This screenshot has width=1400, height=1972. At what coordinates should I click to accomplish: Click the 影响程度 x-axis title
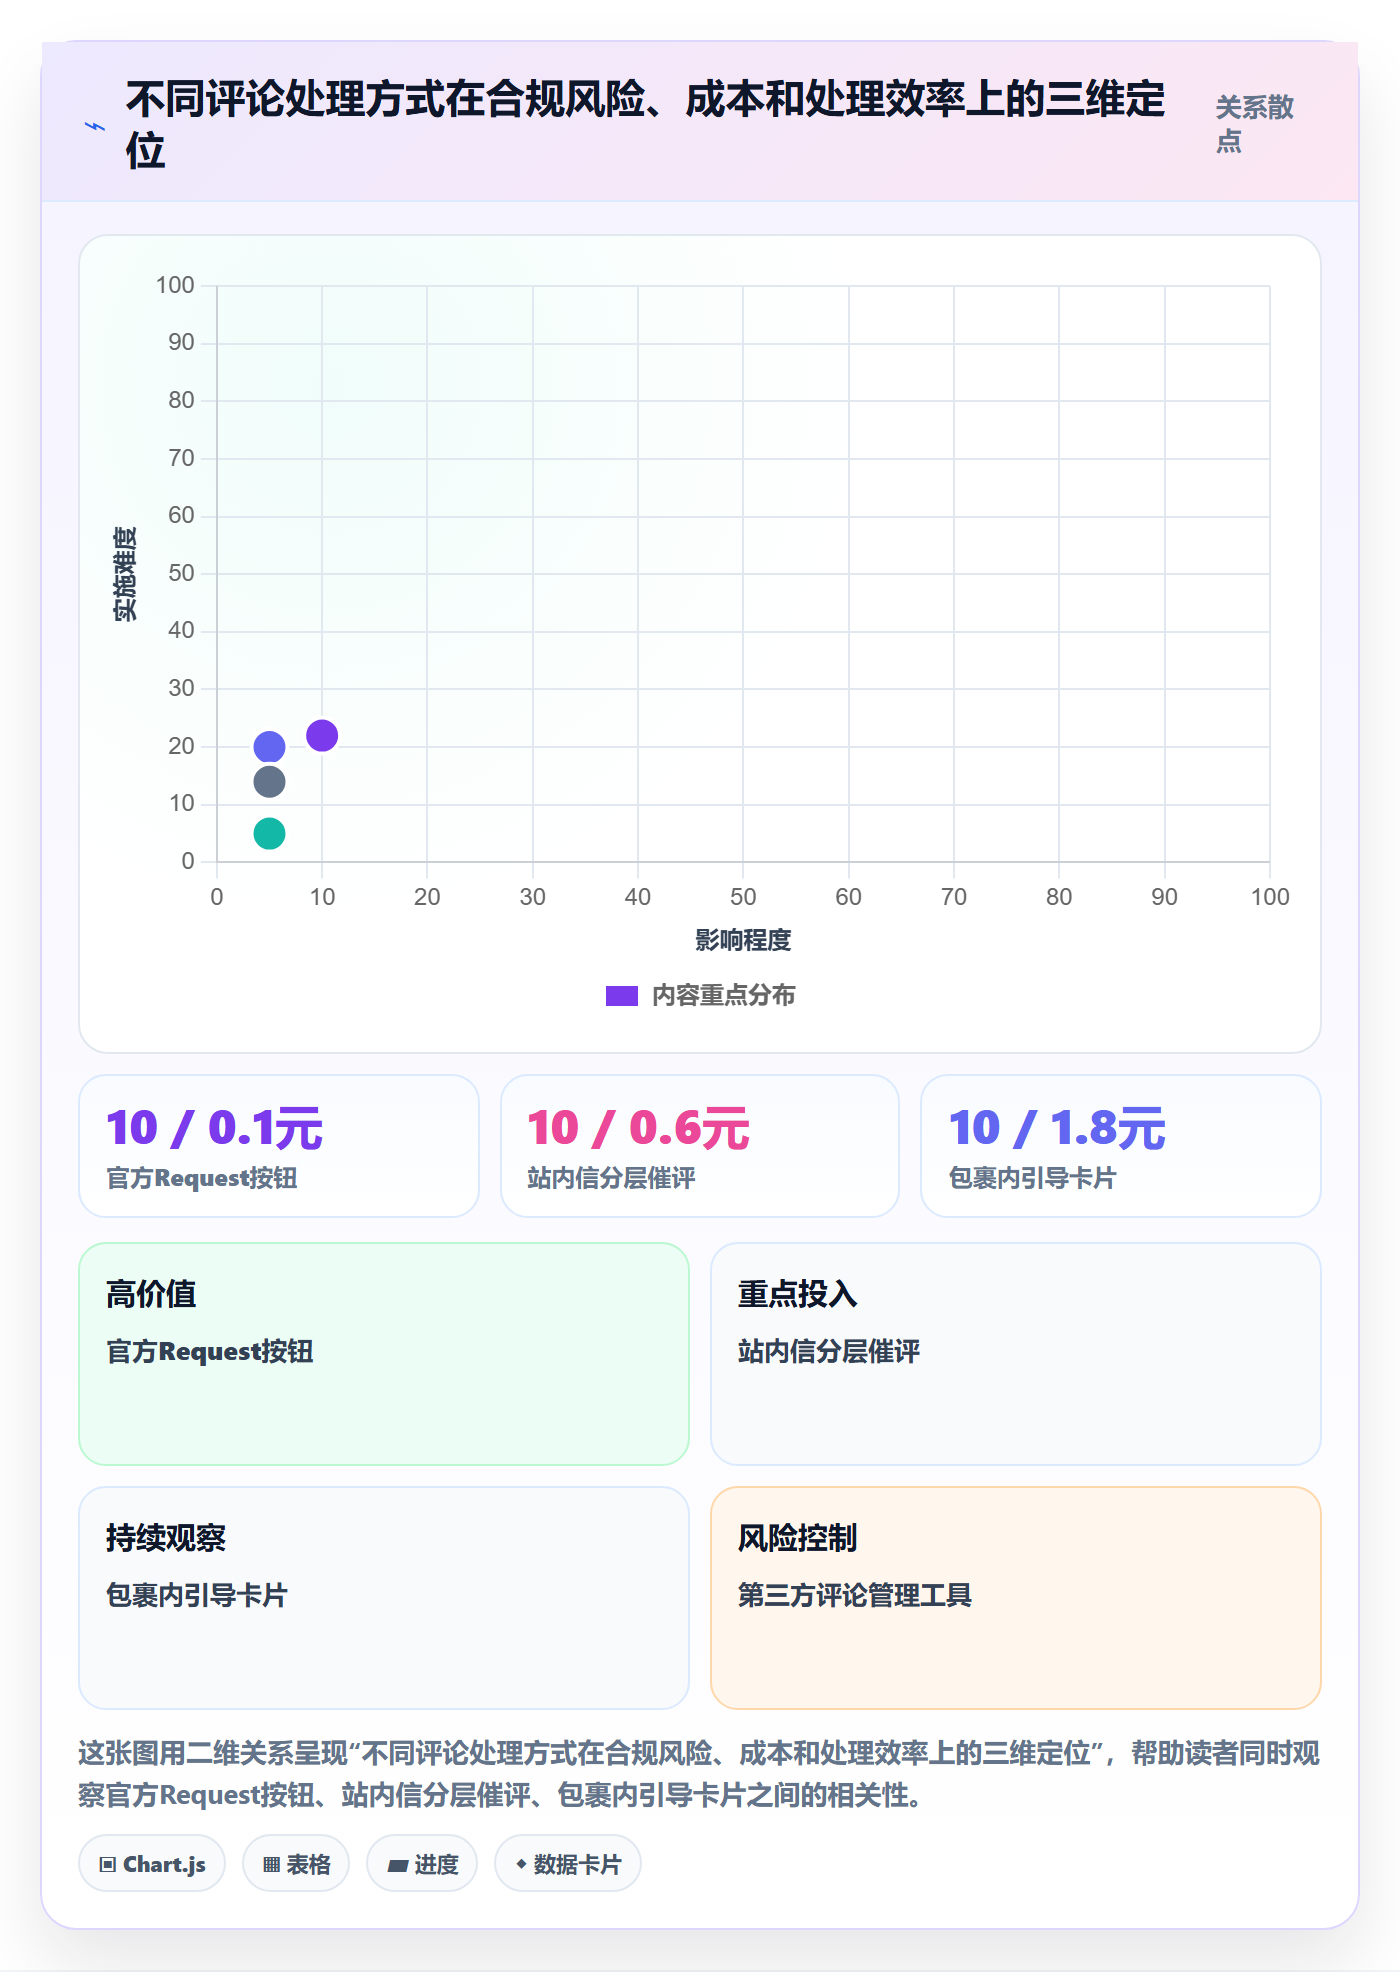tap(743, 940)
